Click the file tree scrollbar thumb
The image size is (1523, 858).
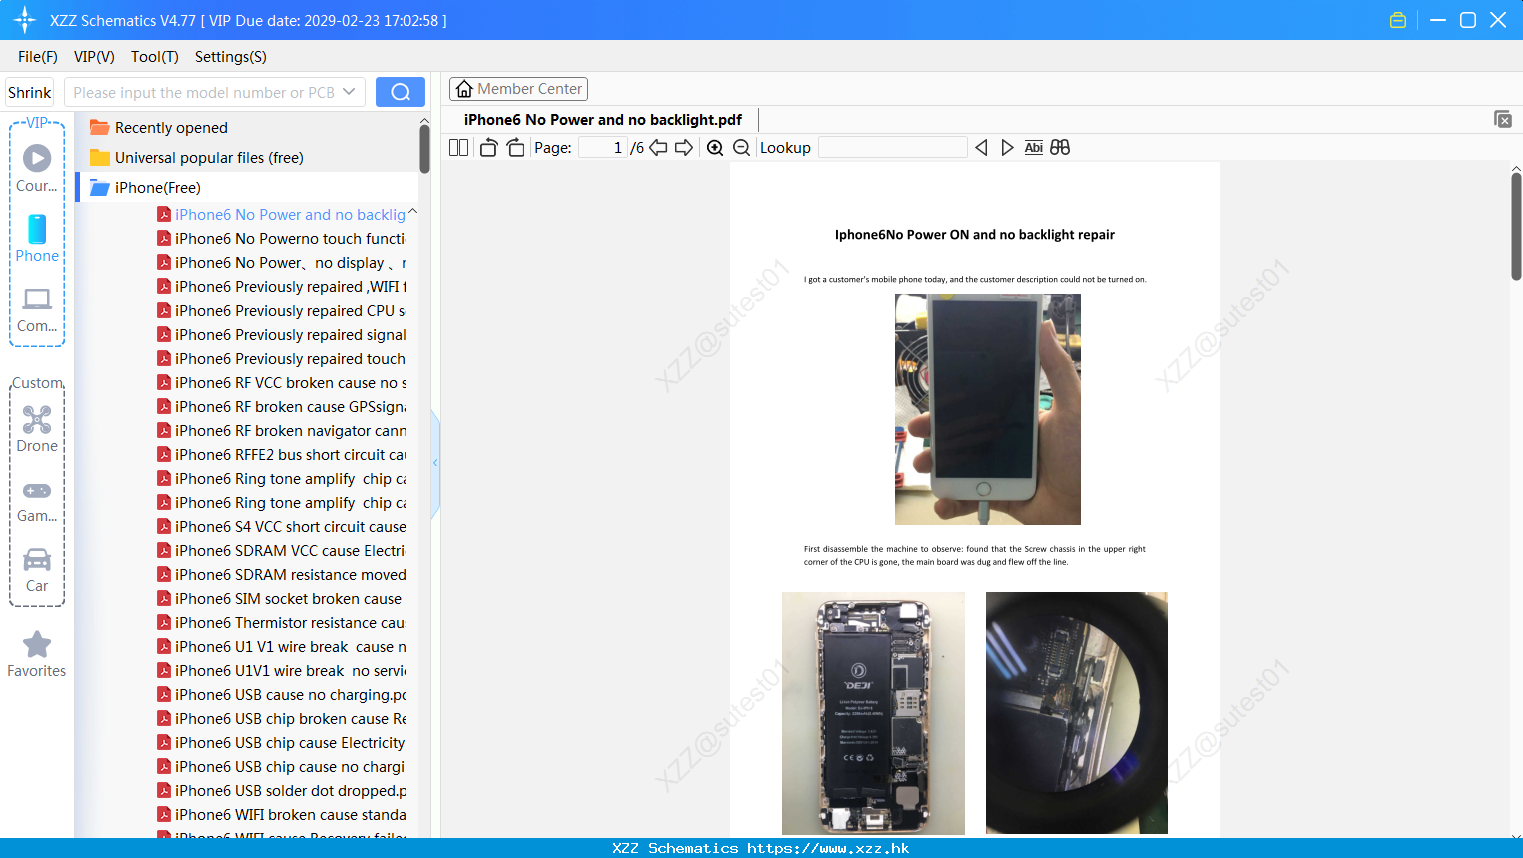[x=424, y=148]
